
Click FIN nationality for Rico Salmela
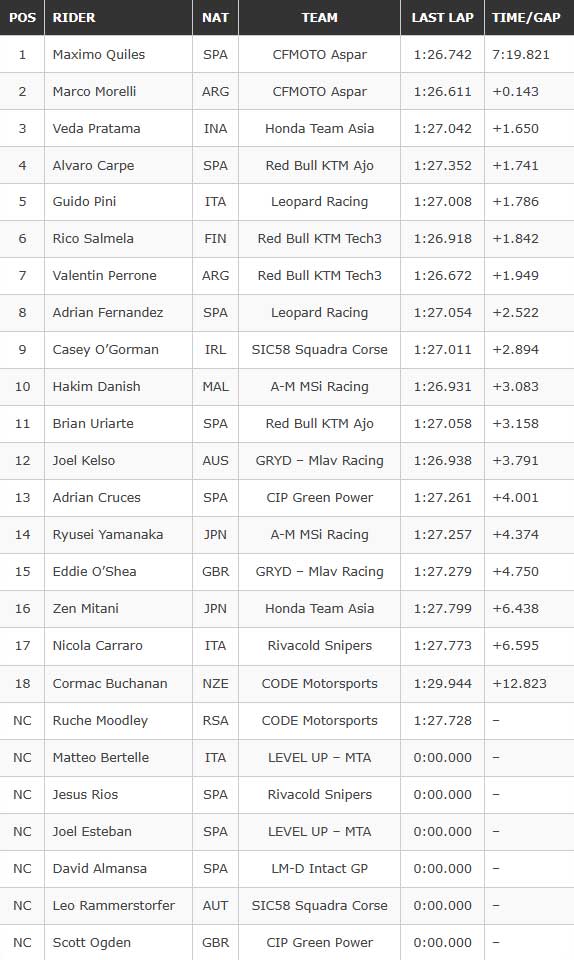215,238
